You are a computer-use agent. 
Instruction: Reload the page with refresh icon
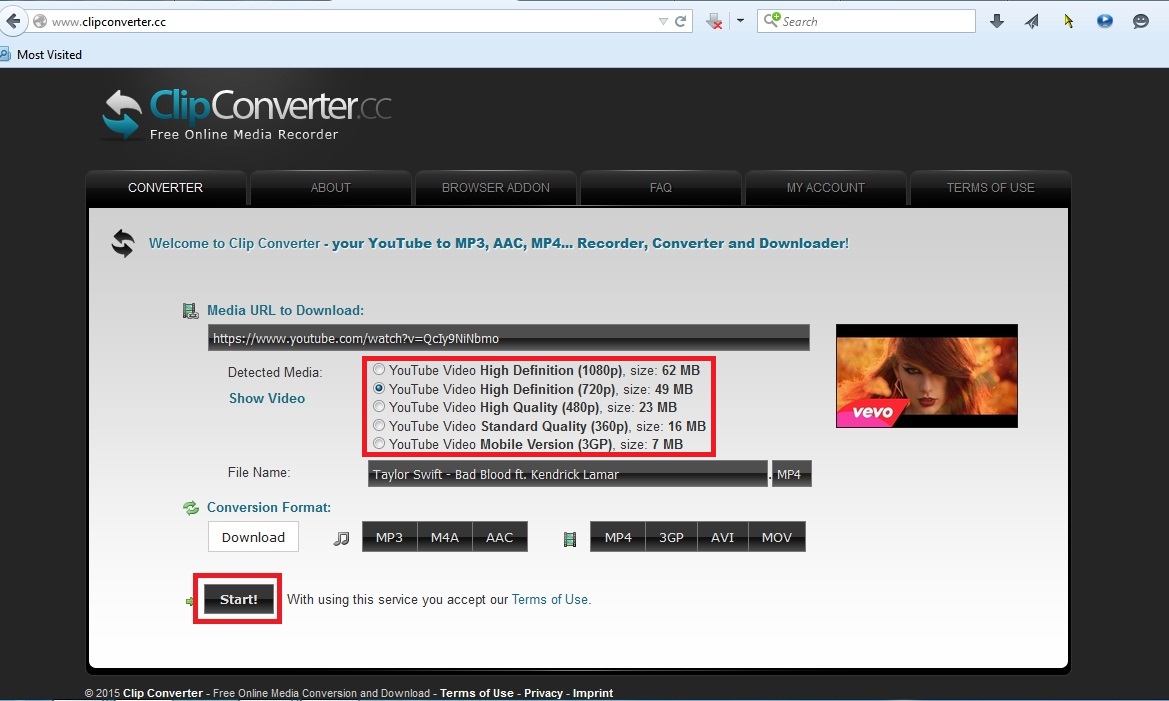click(x=680, y=22)
